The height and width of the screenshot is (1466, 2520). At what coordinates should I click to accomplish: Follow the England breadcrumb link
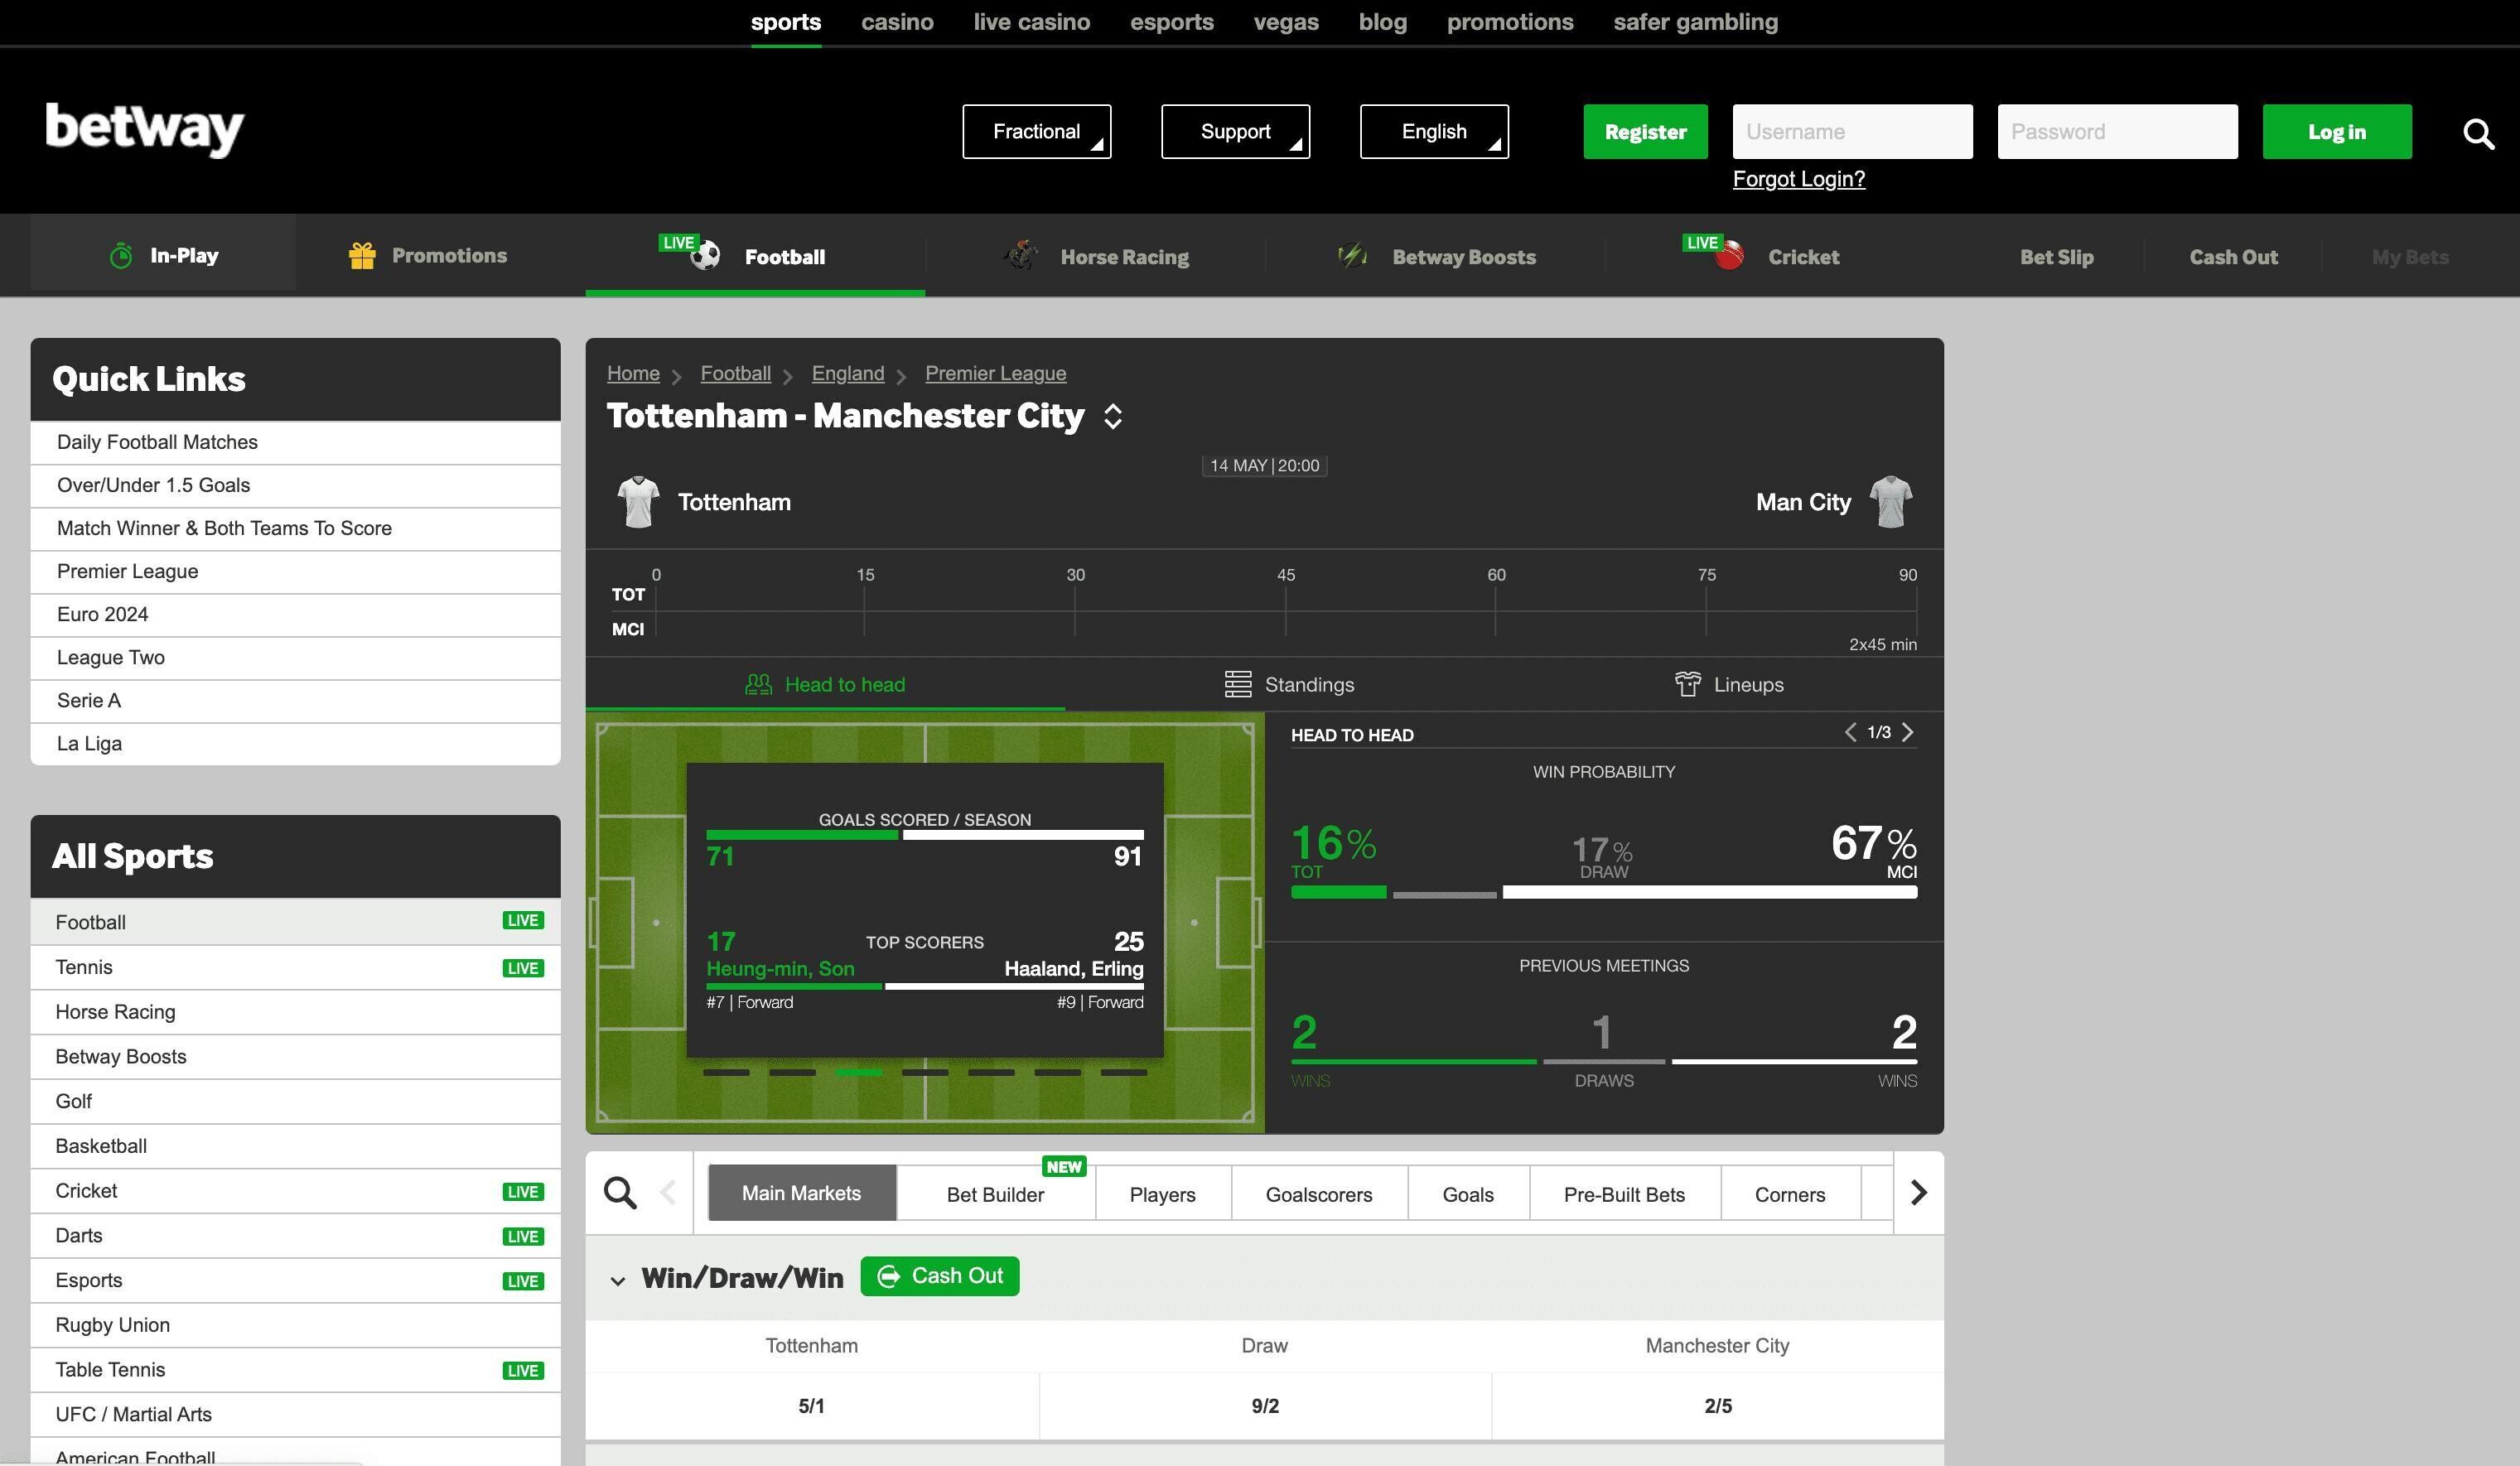coord(848,373)
